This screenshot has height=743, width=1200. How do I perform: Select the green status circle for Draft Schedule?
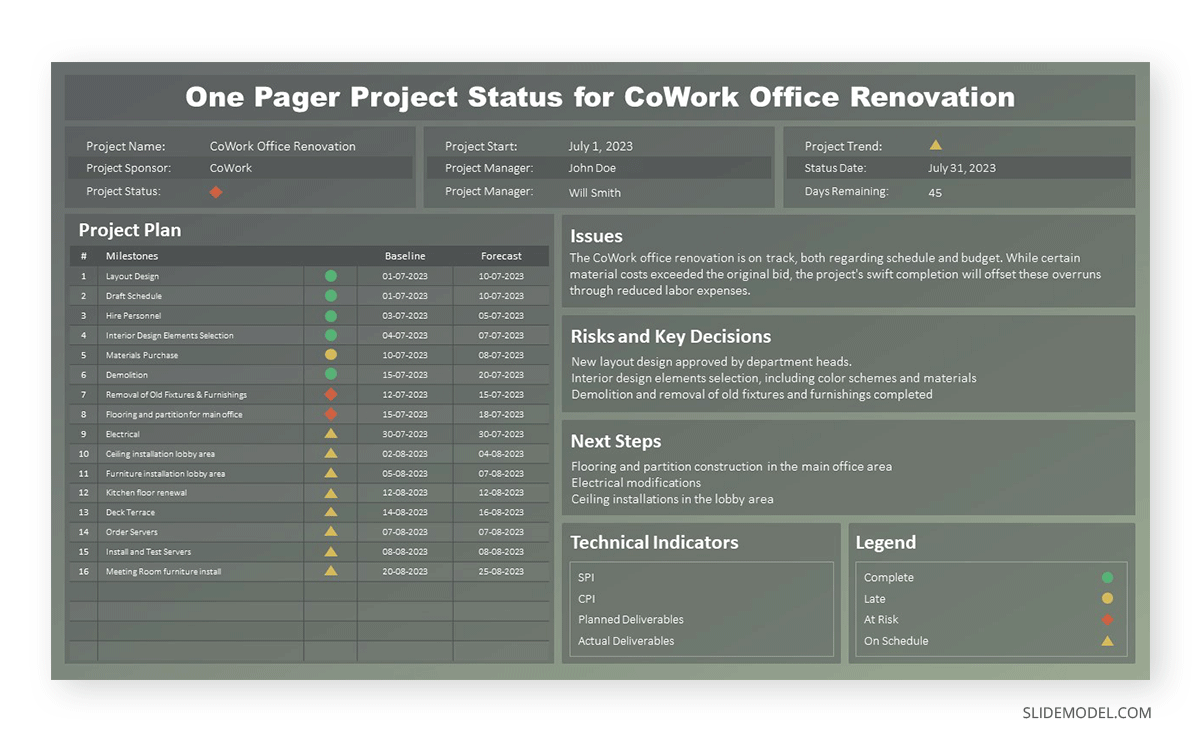click(x=331, y=296)
